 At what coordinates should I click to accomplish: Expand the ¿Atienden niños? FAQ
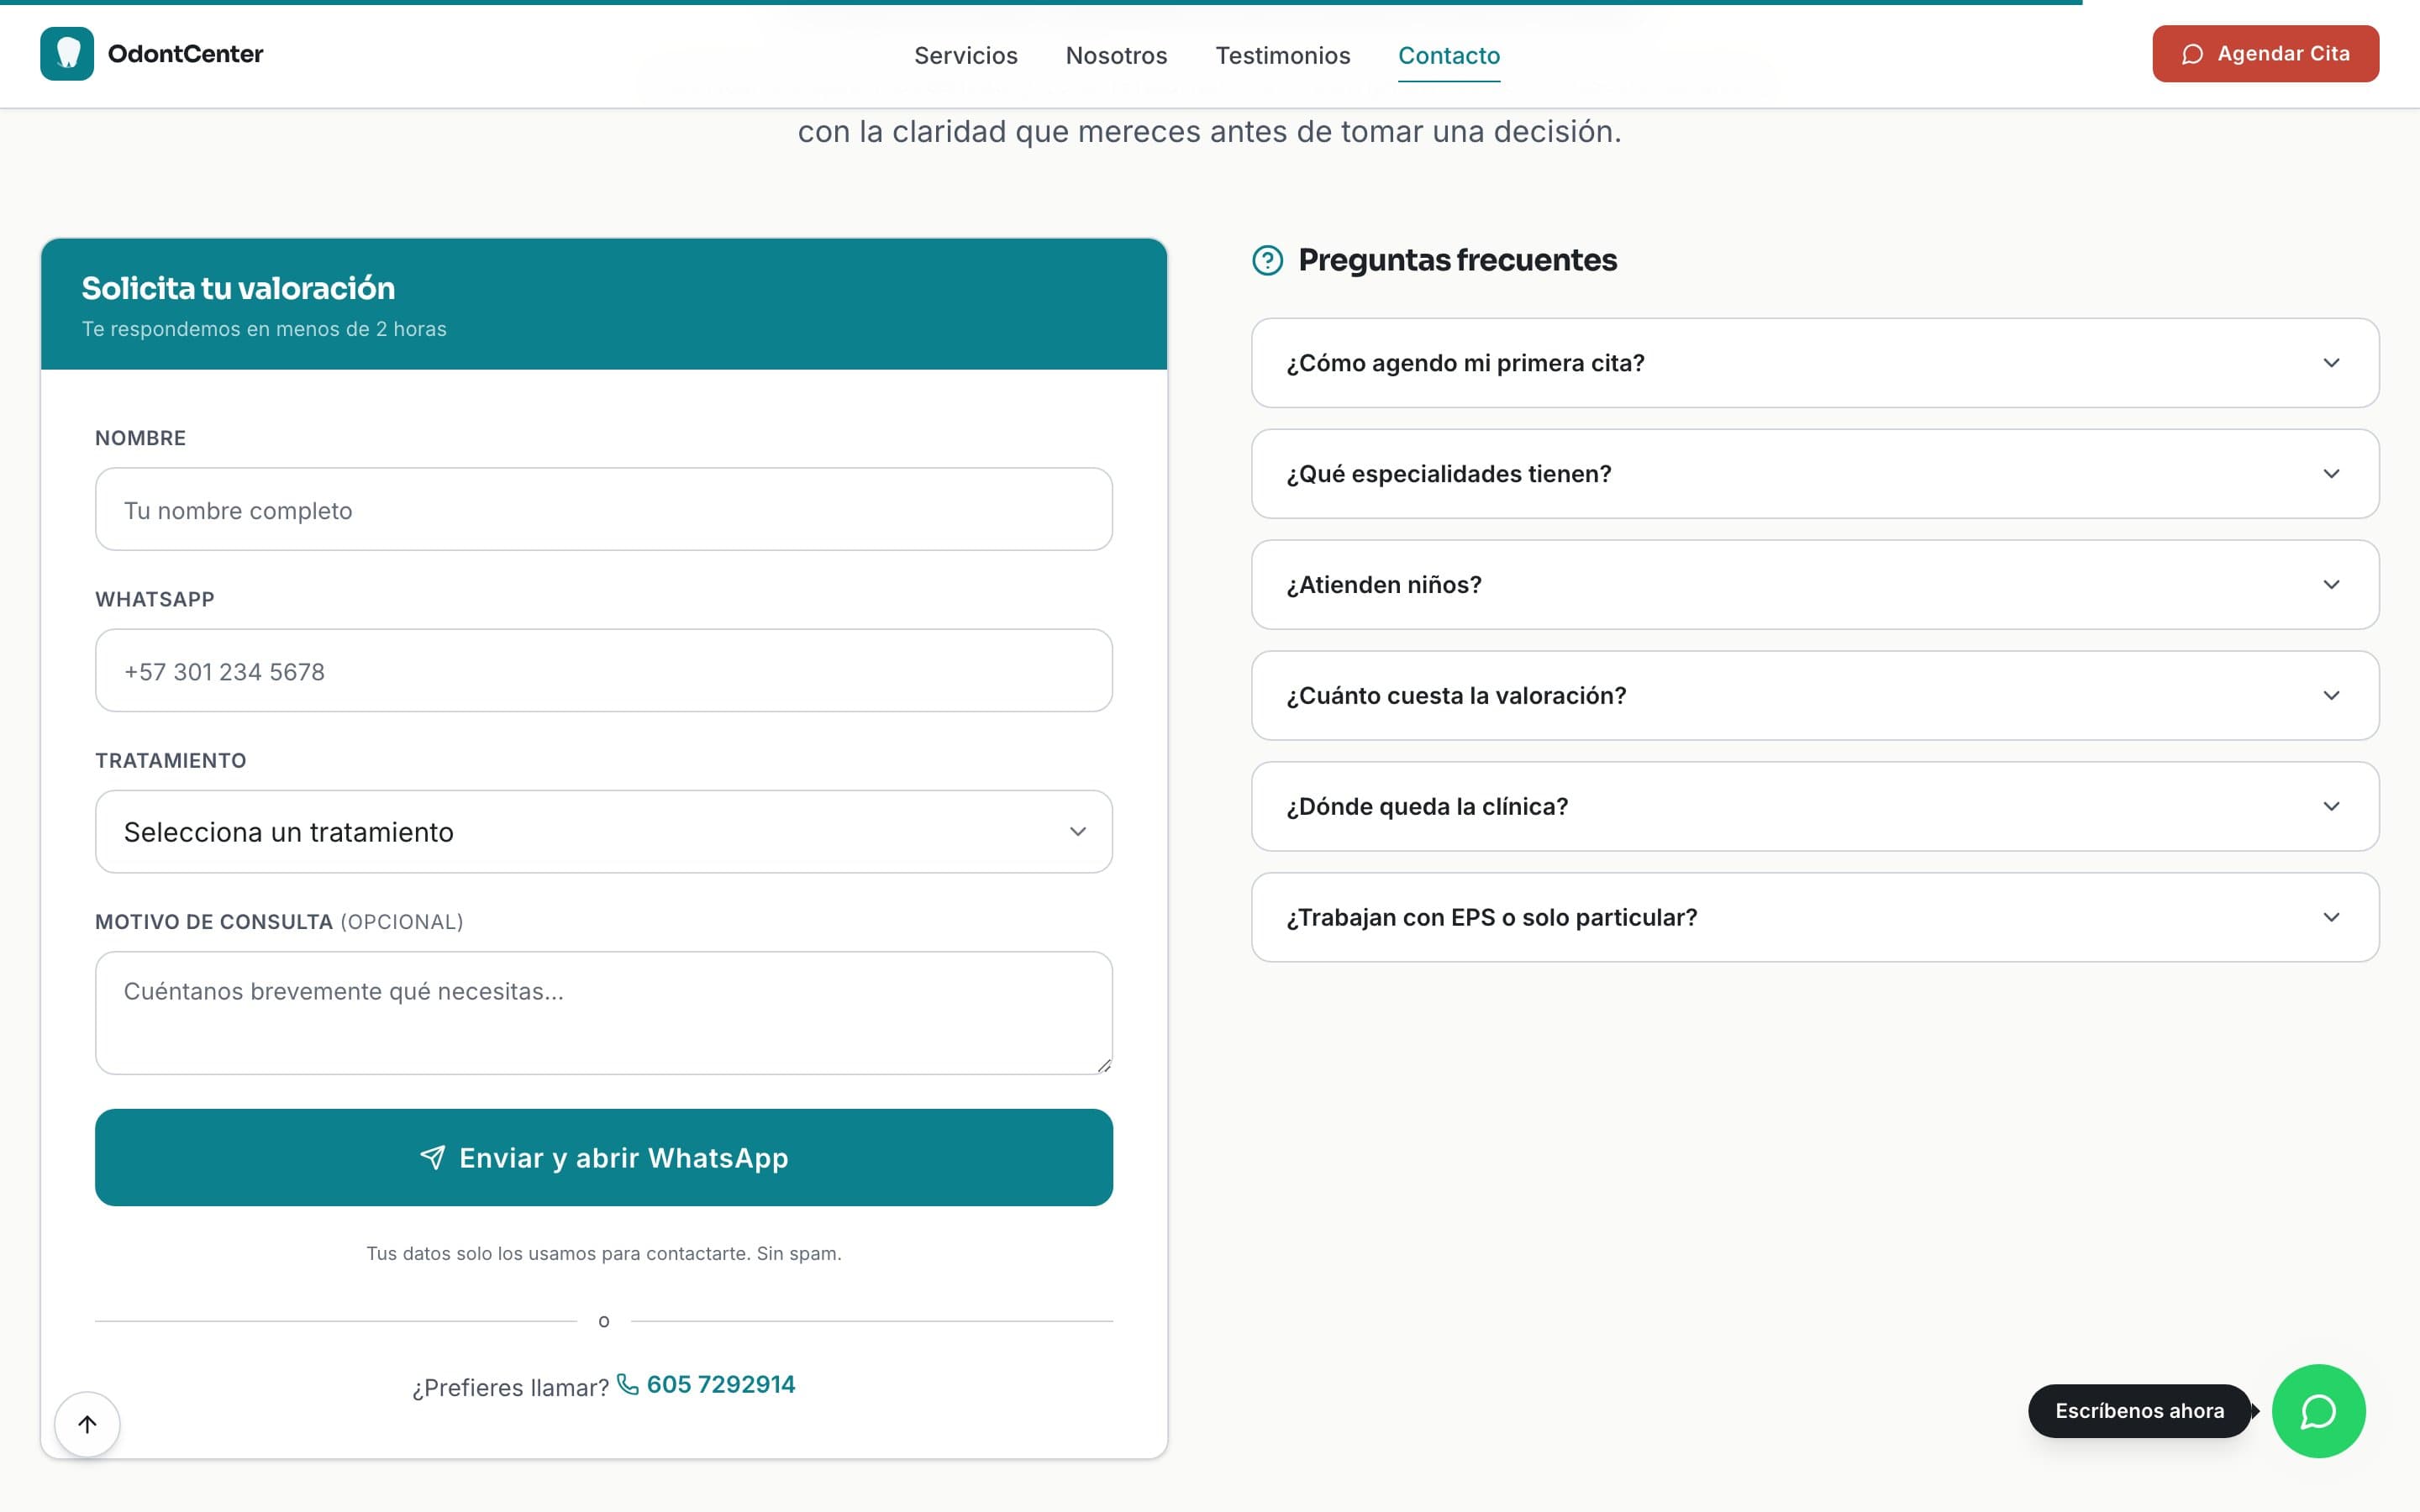1814,585
